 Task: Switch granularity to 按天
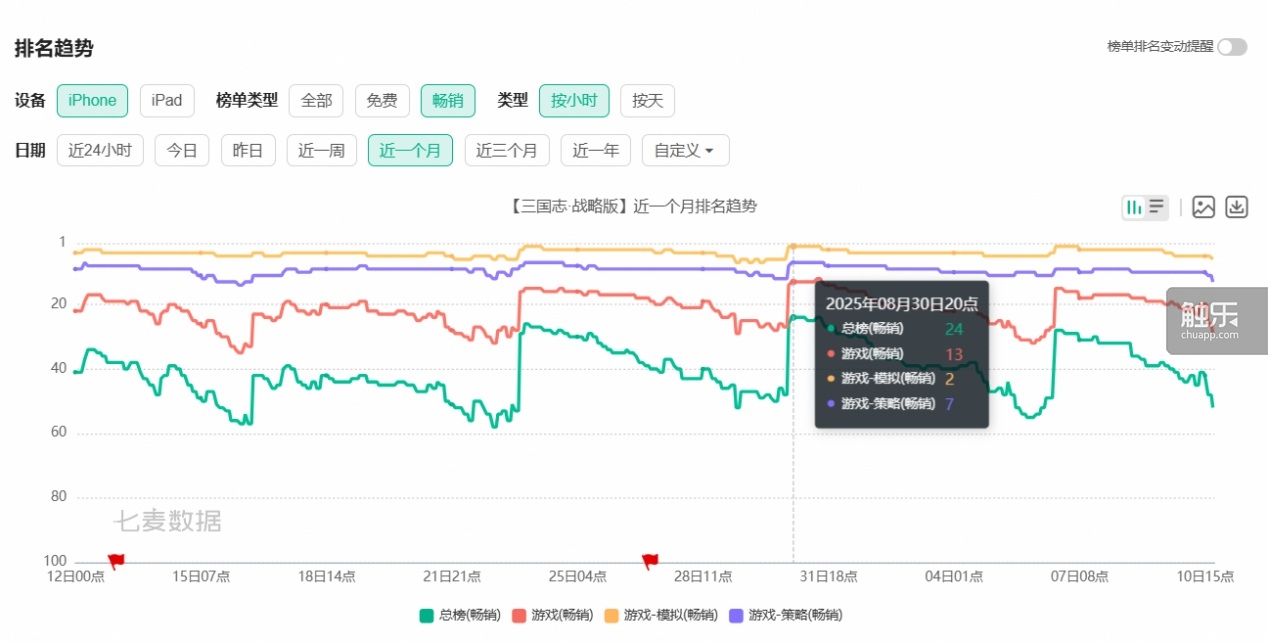[648, 100]
